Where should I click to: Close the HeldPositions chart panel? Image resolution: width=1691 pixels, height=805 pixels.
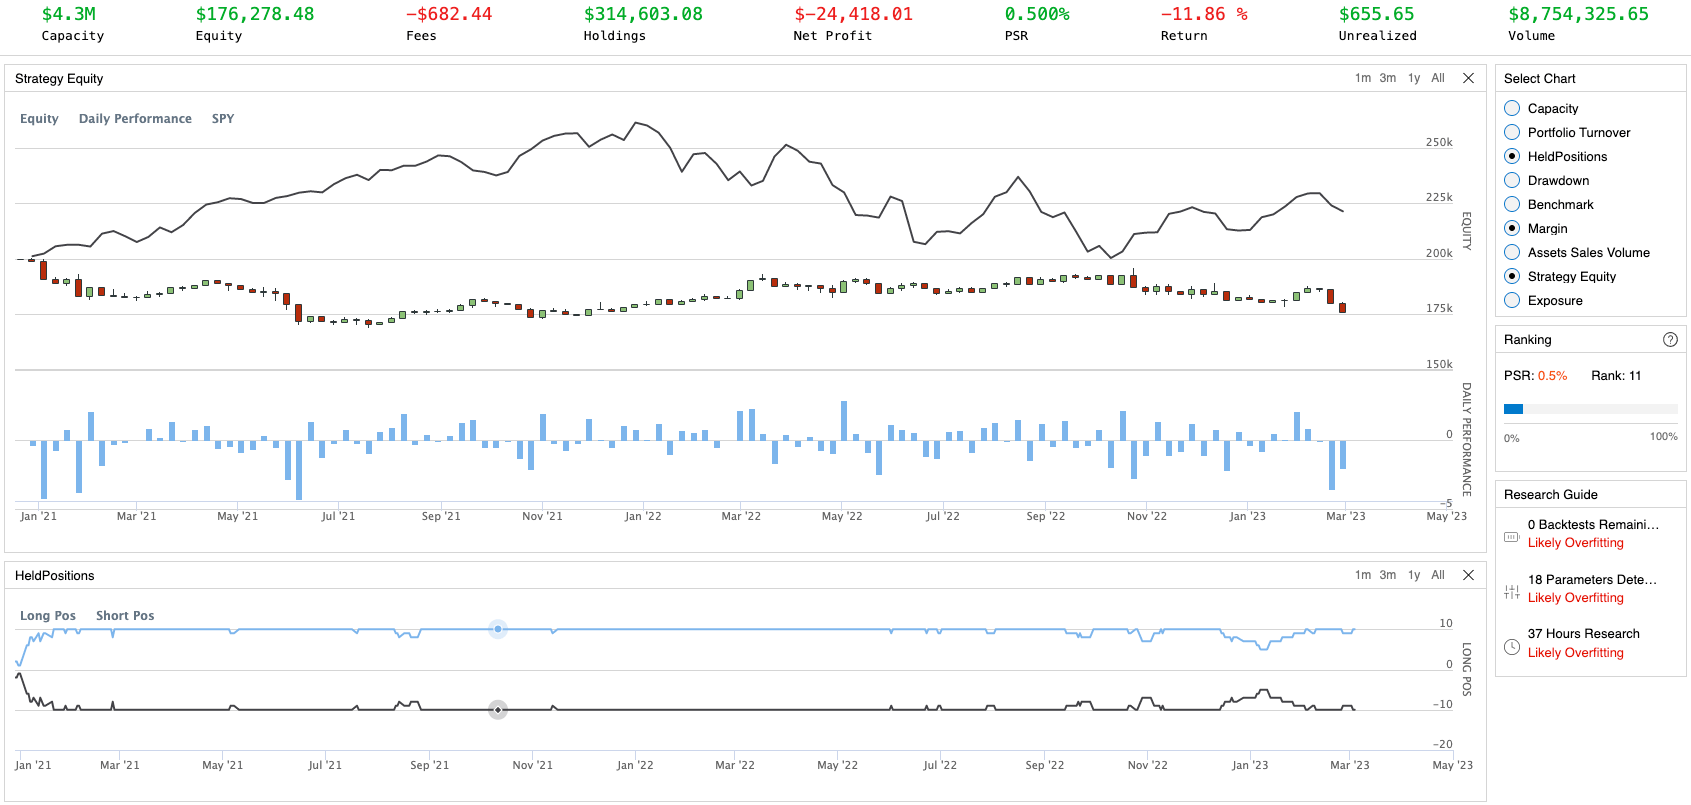[1468, 575]
